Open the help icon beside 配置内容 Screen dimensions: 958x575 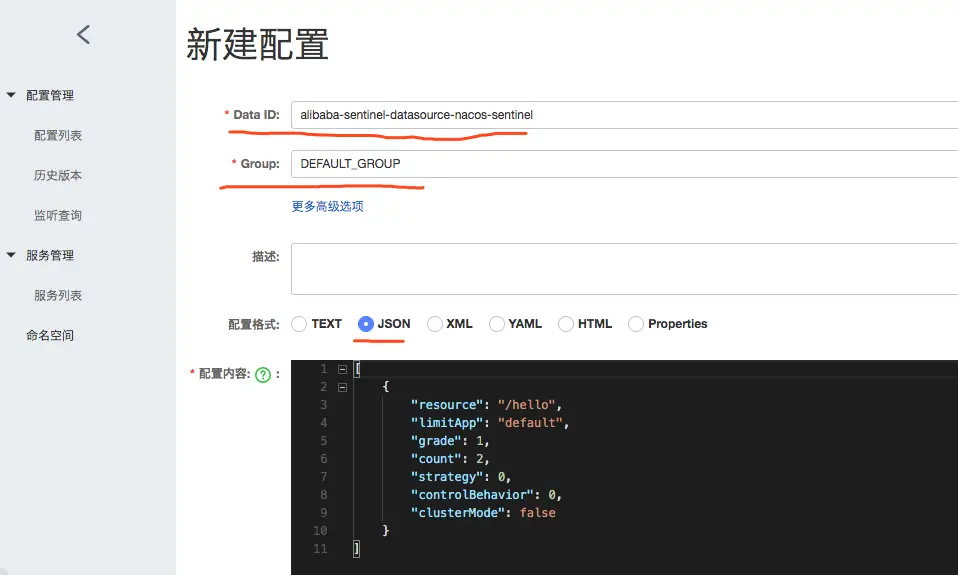263,375
